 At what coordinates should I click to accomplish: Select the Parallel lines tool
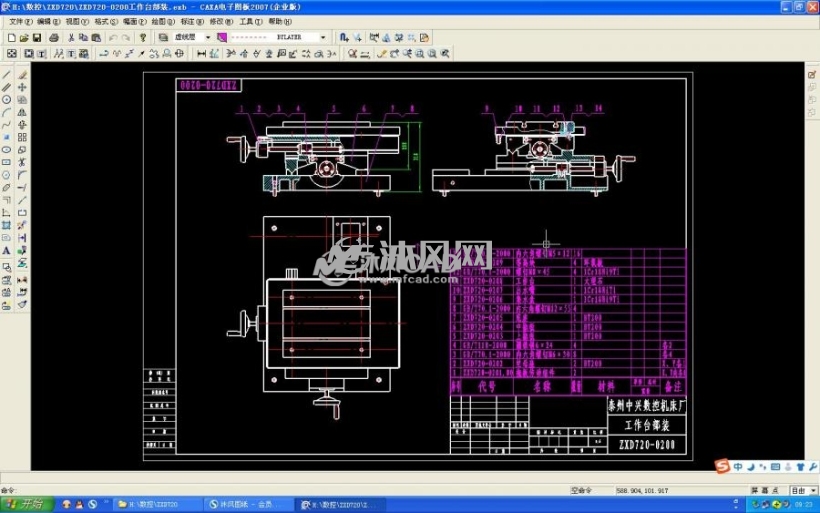[x=6, y=87]
